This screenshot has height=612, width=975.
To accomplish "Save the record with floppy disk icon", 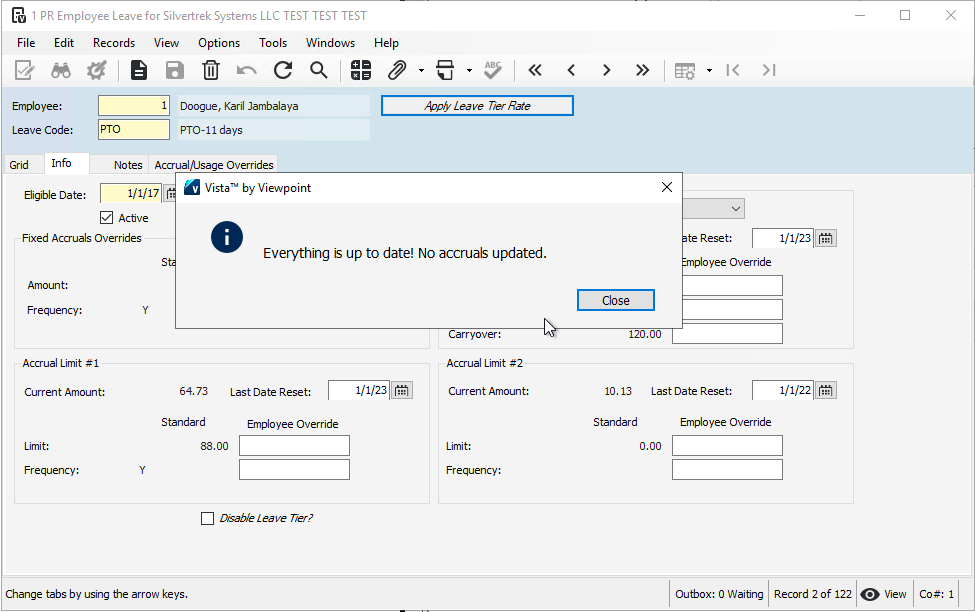I will (175, 70).
